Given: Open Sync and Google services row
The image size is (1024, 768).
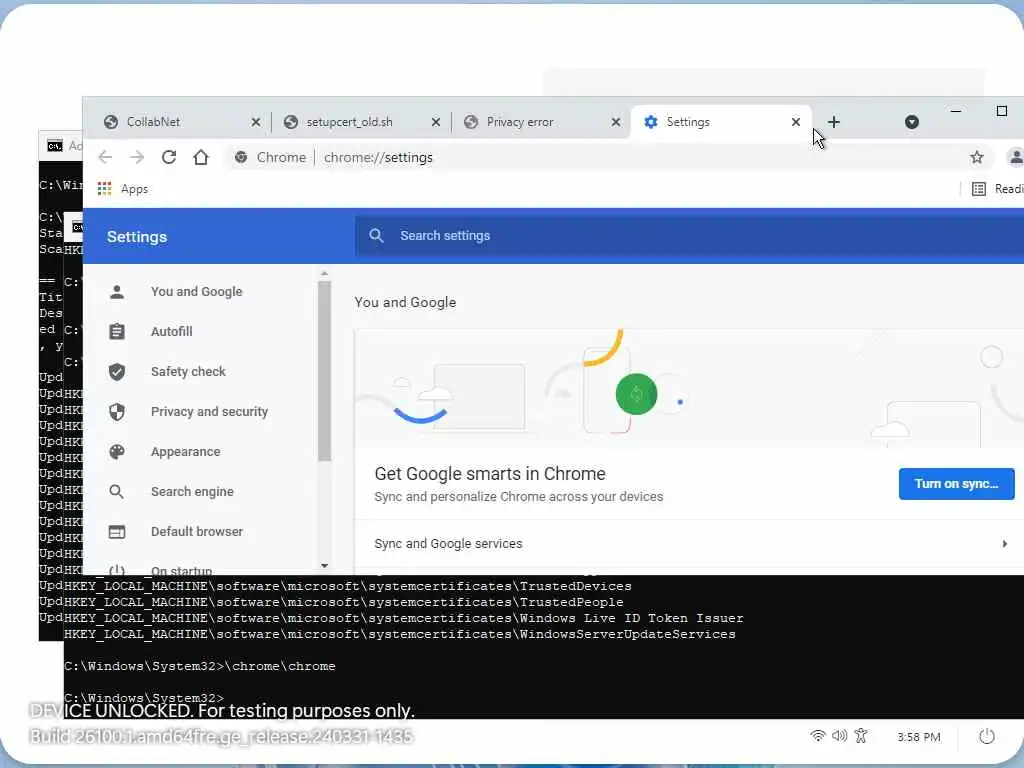Looking at the screenshot, I should 690,543.
